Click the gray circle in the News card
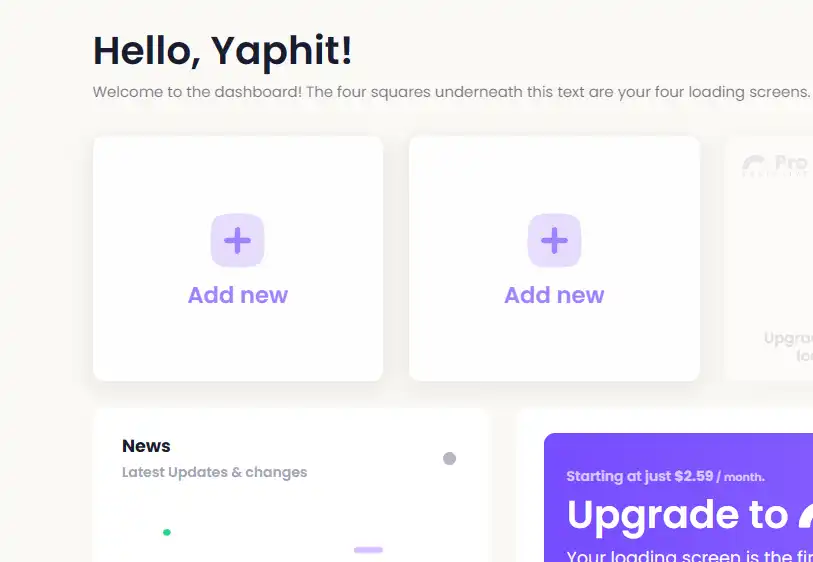 [x=450, y=458]
